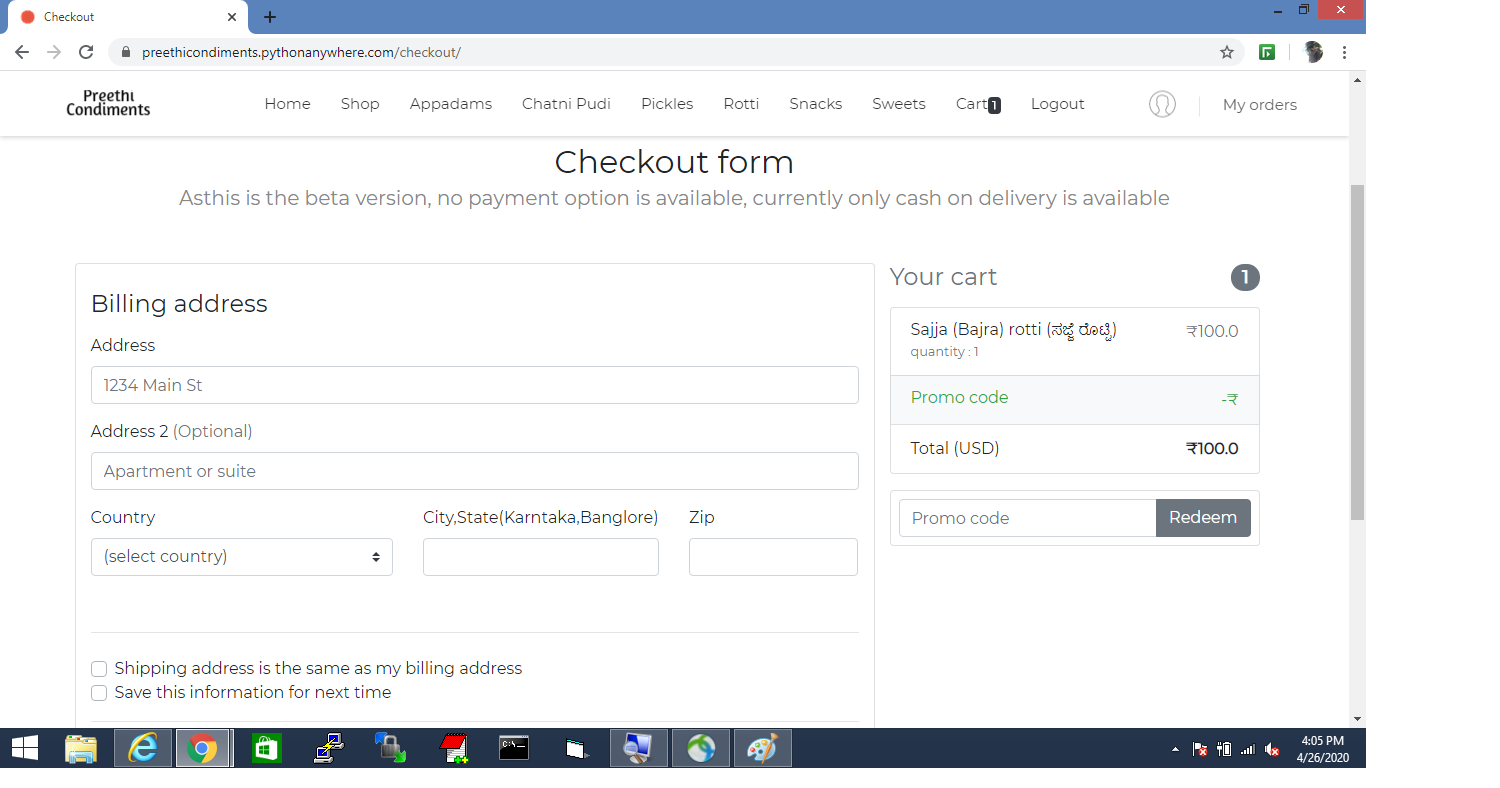
Task: Select Pickles from the navigation menu
Action: point(666,103)
